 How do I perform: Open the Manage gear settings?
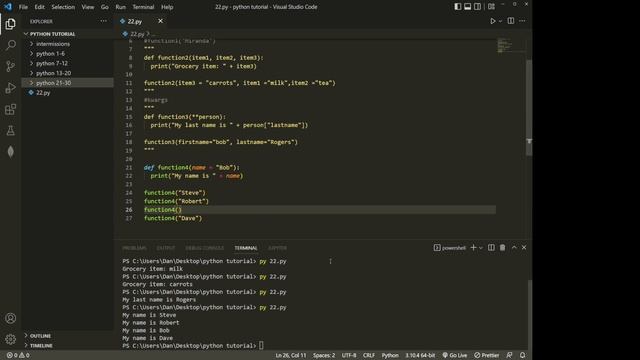[11, 339]
